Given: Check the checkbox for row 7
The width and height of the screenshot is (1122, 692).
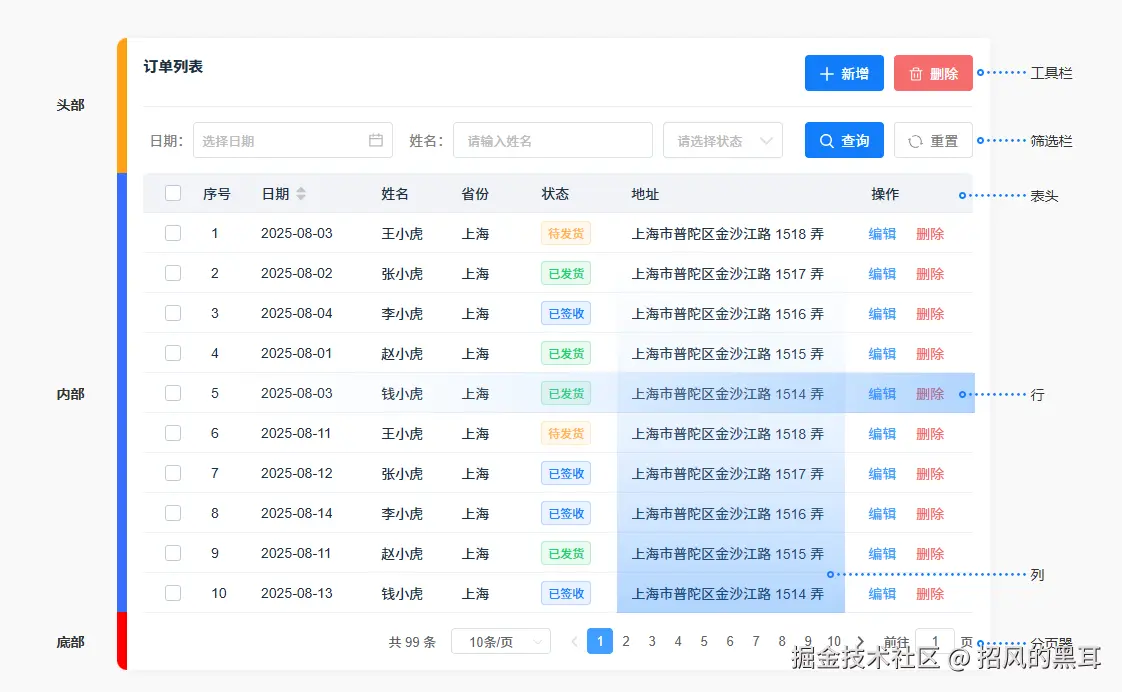Looking at the screenshot, I should click(x=172, y=473).
